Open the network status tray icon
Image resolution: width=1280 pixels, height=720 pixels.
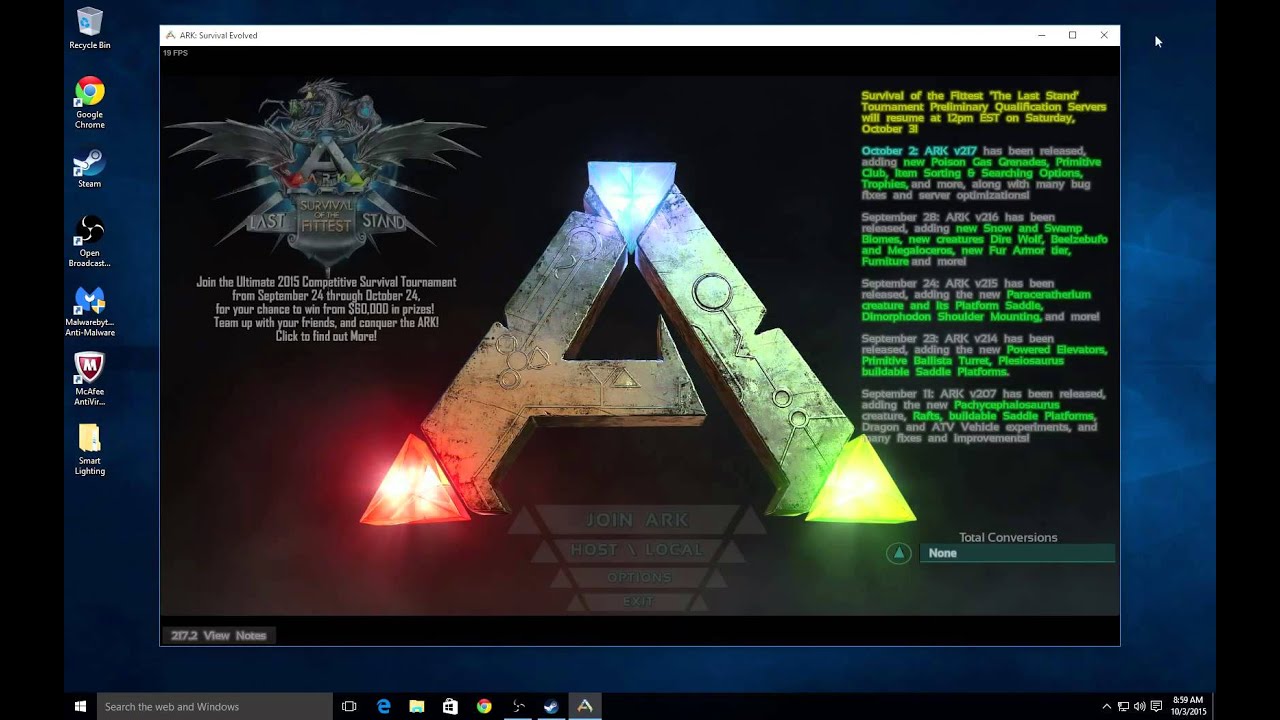coord(1123,707)
